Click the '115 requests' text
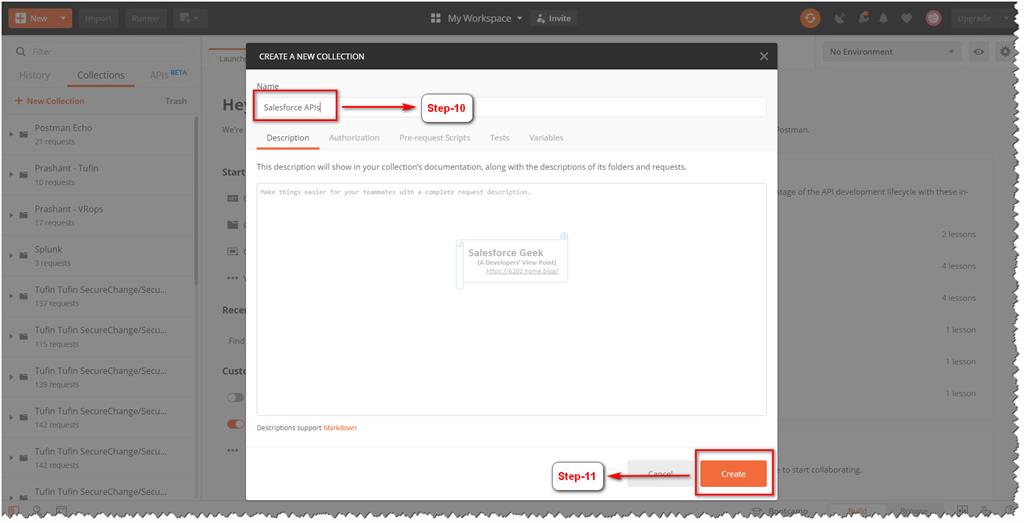The image size is (1024, 523). pyautogui.click(x=56, y=344)
